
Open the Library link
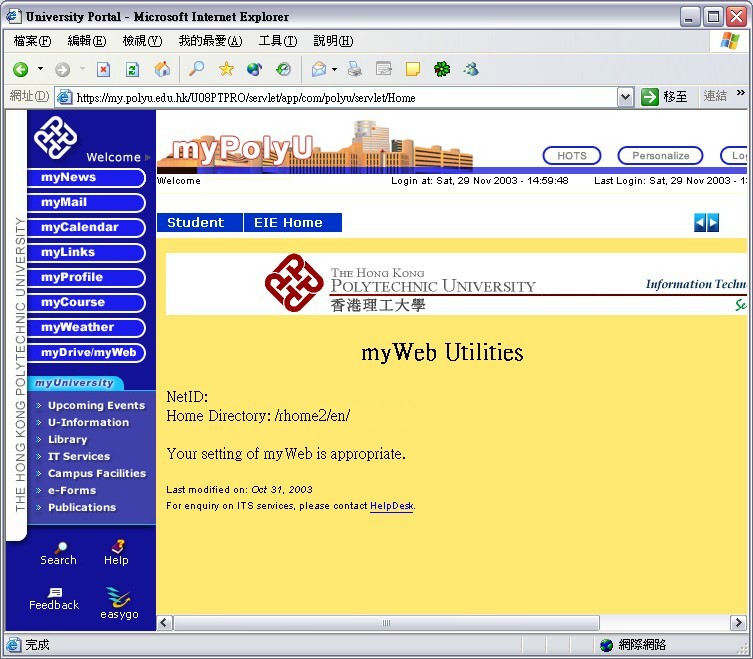[x=68, y=439]
